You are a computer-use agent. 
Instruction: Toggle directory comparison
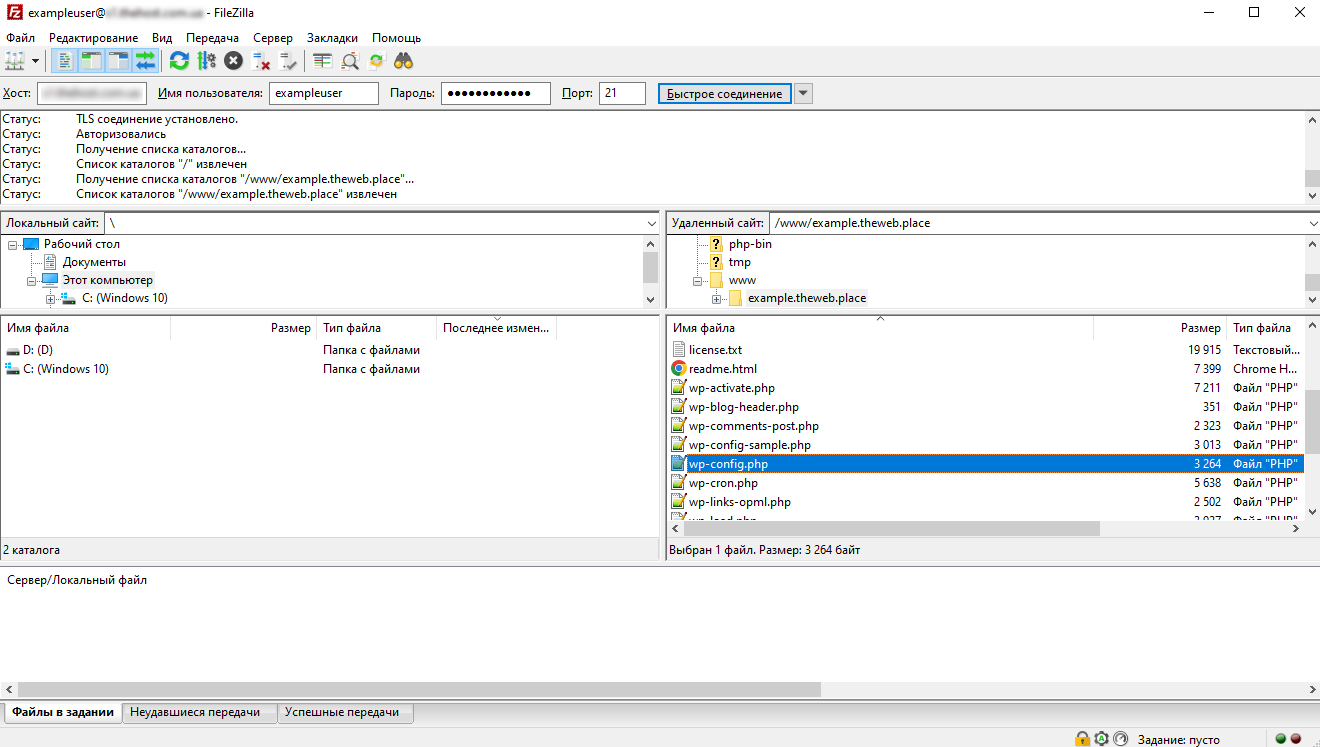pos(349,61)
